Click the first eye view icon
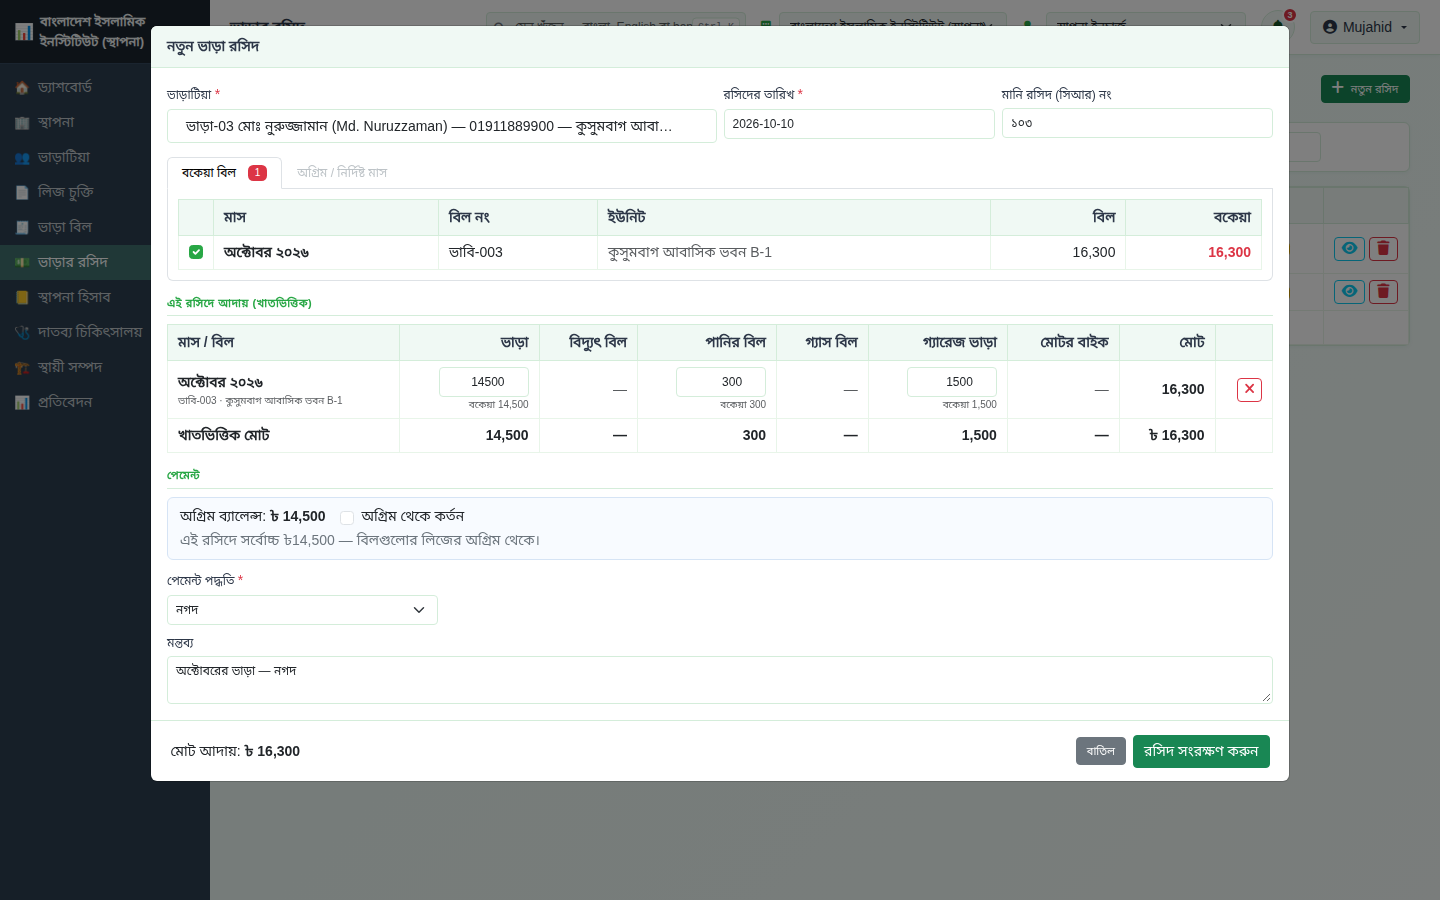Screen dimensions: 1440x900 [x=1349, y=248]
